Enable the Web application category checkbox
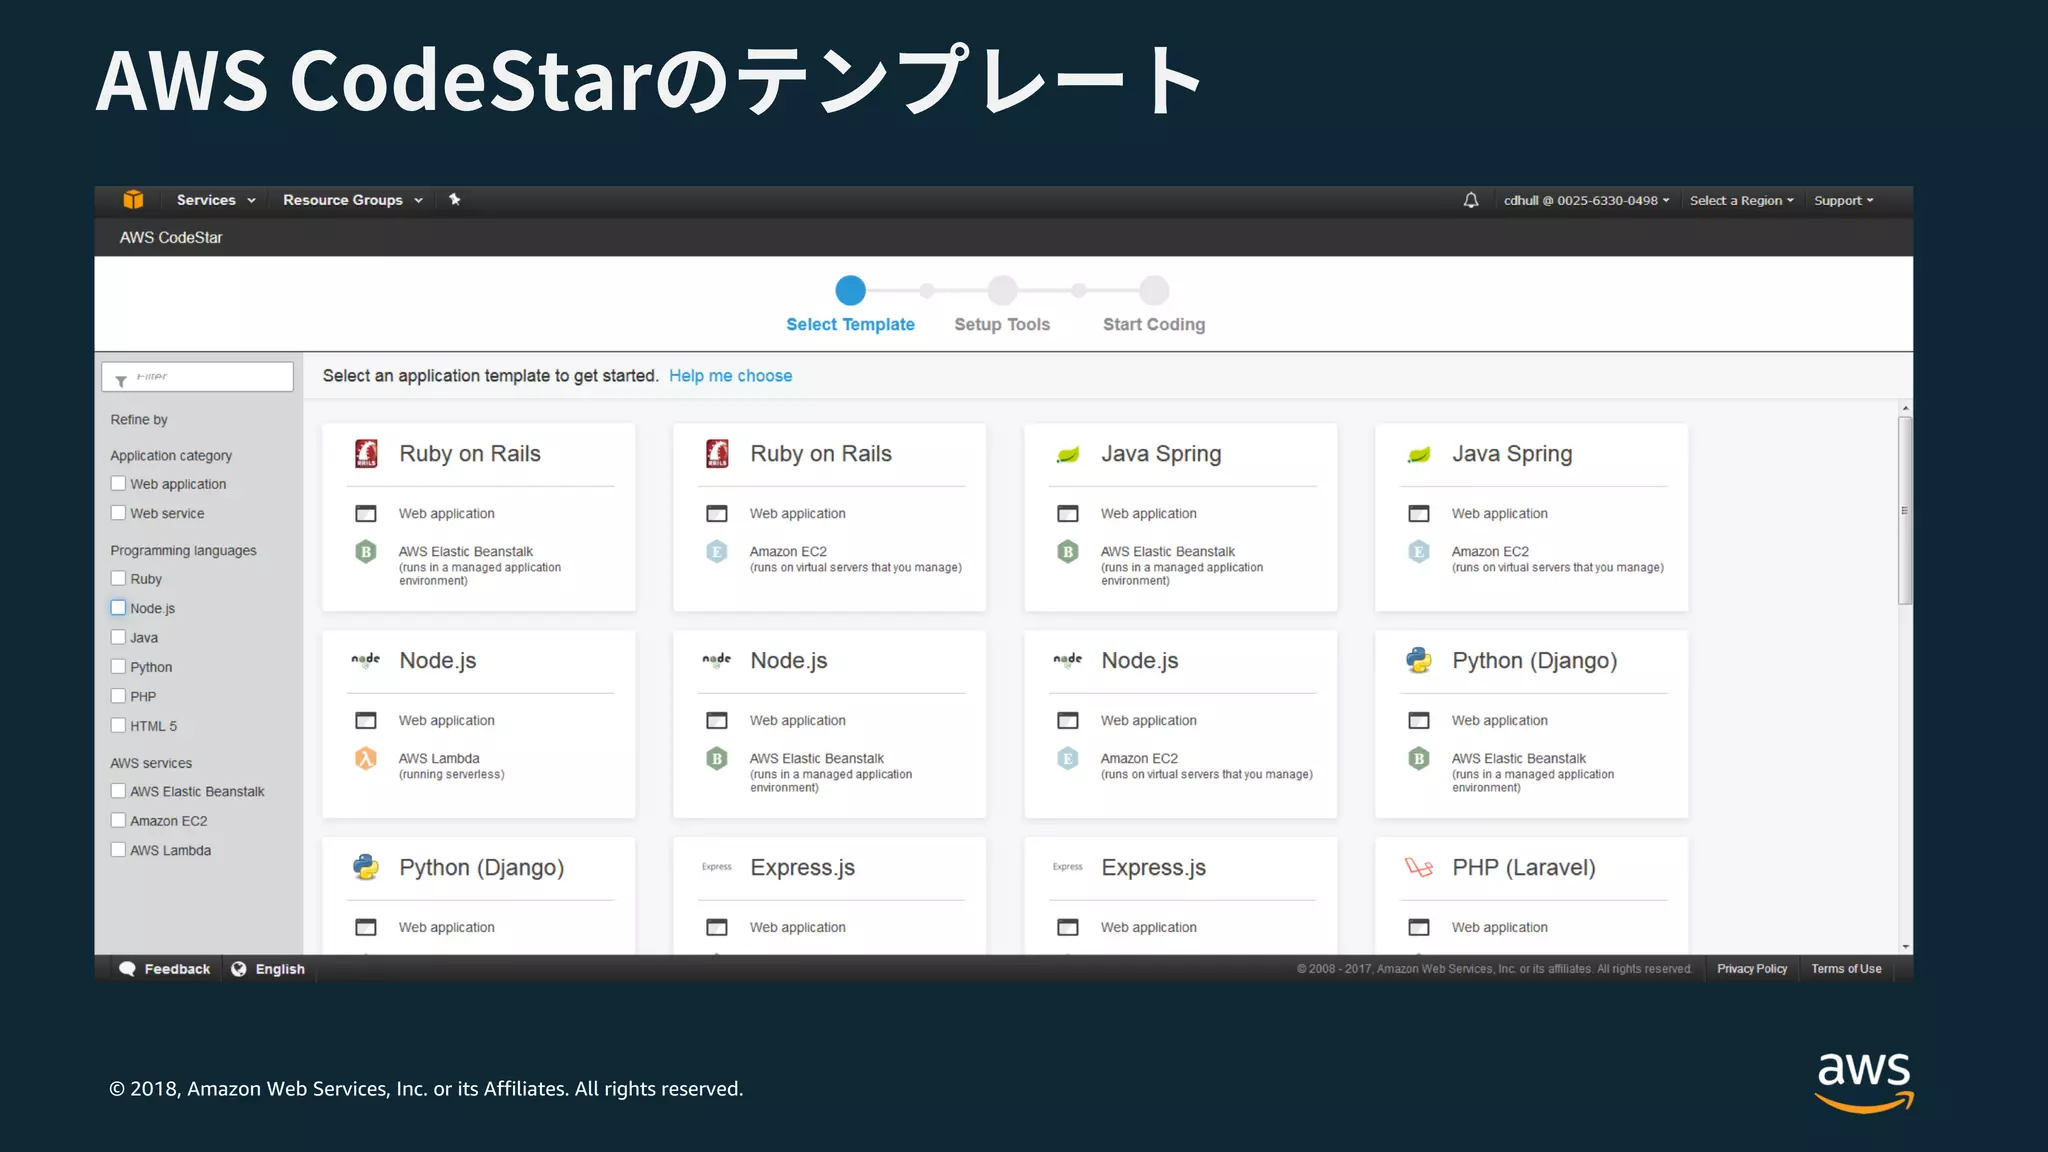 (x=119, y=484)
